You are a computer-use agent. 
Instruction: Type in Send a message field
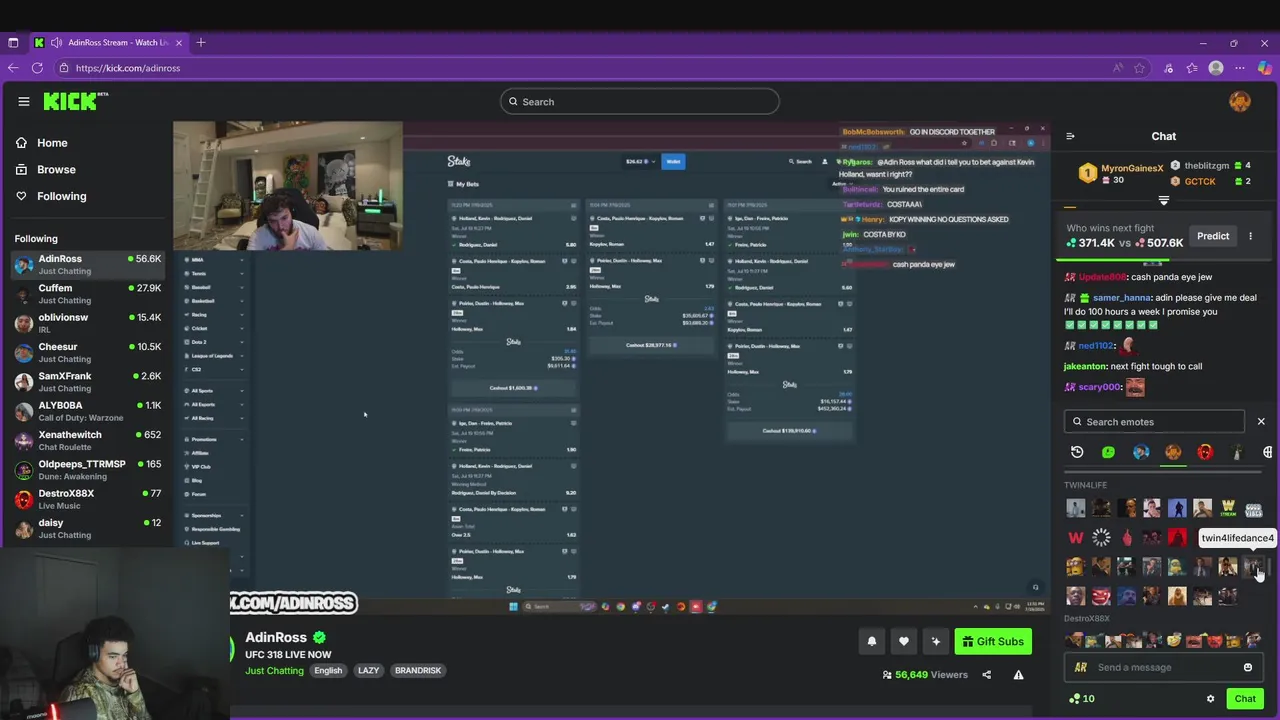tap(1164, 667)
